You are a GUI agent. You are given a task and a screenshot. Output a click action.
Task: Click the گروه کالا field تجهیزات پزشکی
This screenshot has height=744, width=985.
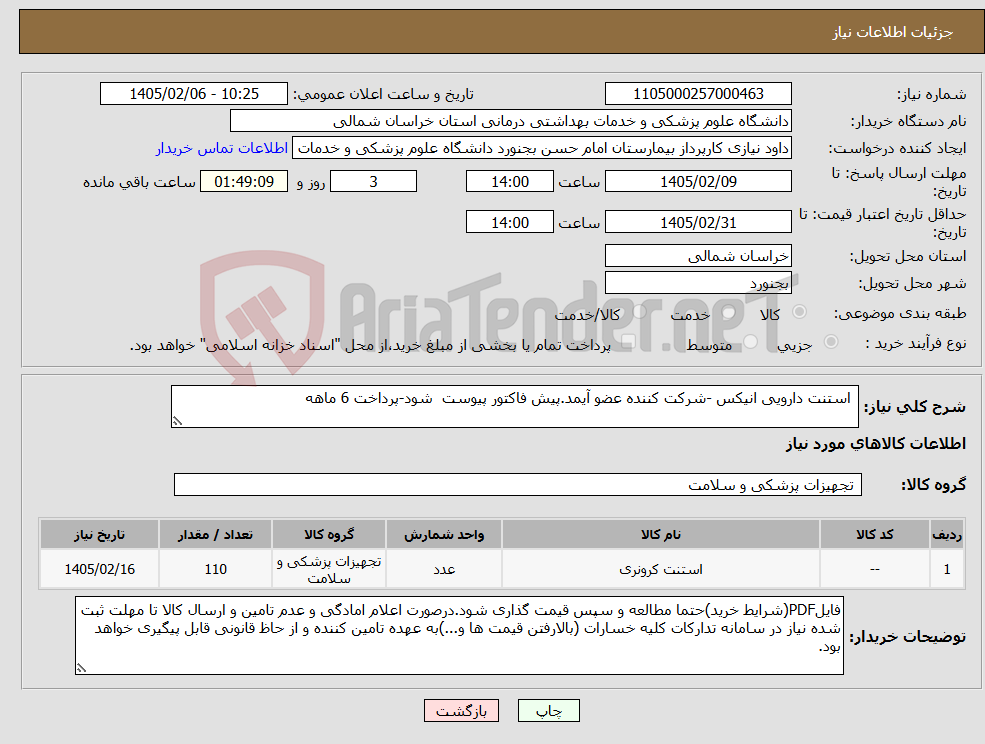[x=518, y=484]
